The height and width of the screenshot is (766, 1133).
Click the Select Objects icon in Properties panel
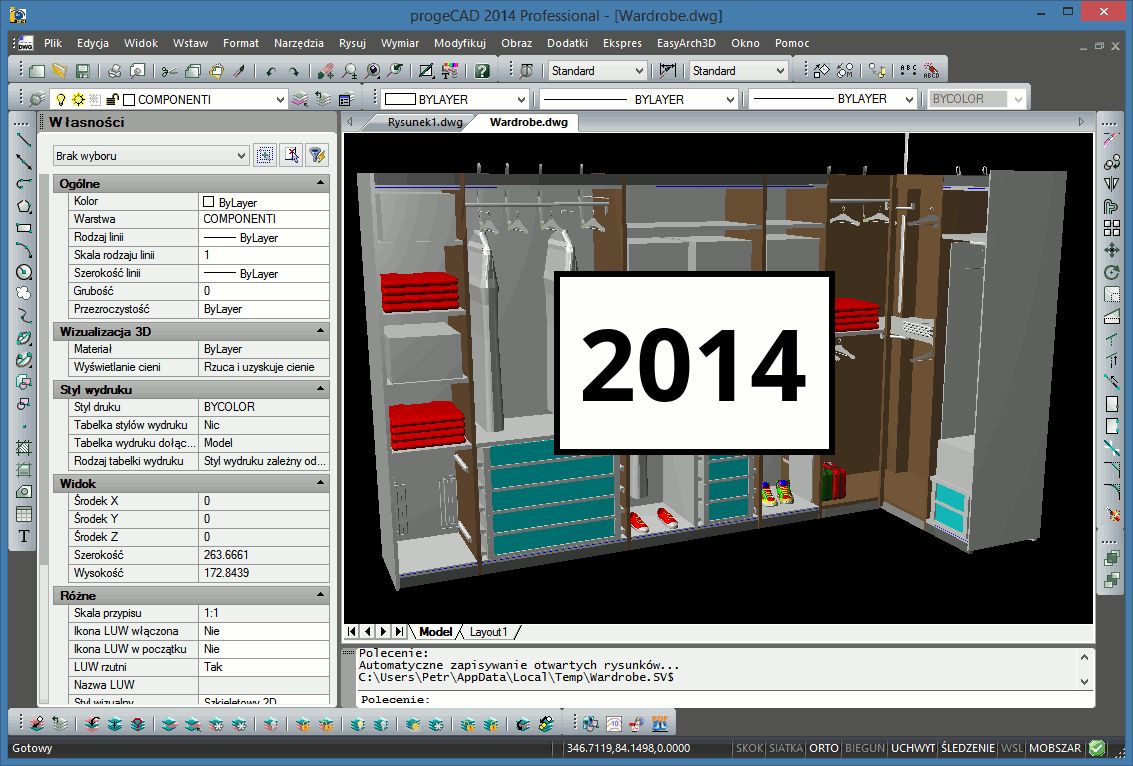(291, 155)
